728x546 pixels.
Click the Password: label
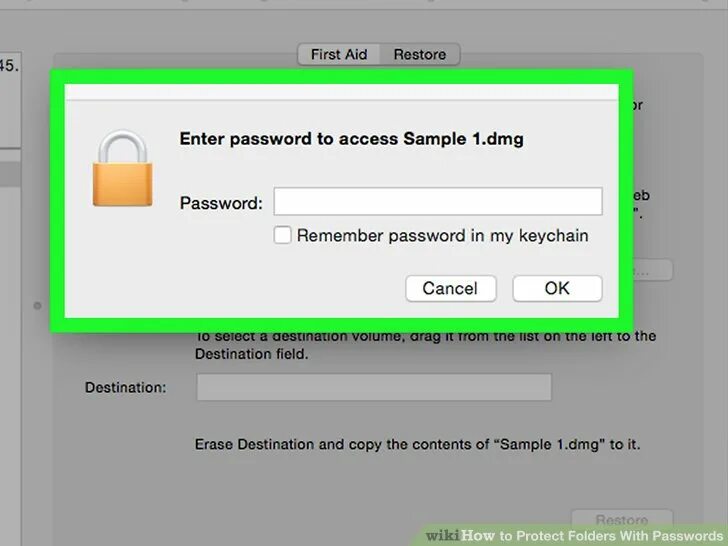click(x=221, y=203)
